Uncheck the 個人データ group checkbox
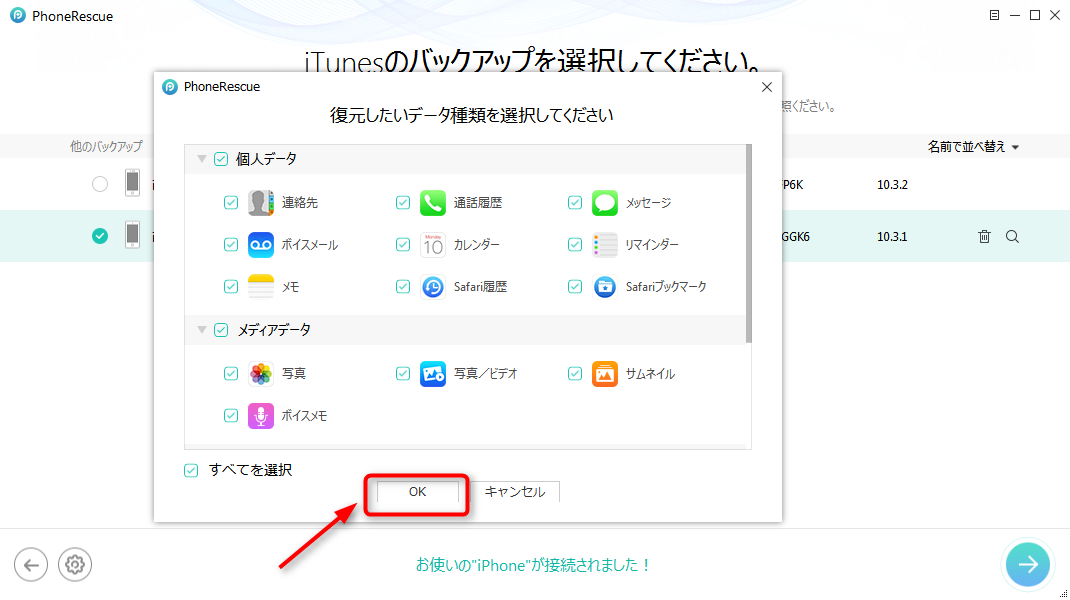Image resolution: width=1070 pixels, height=600 pixels. tap(221, 159)
